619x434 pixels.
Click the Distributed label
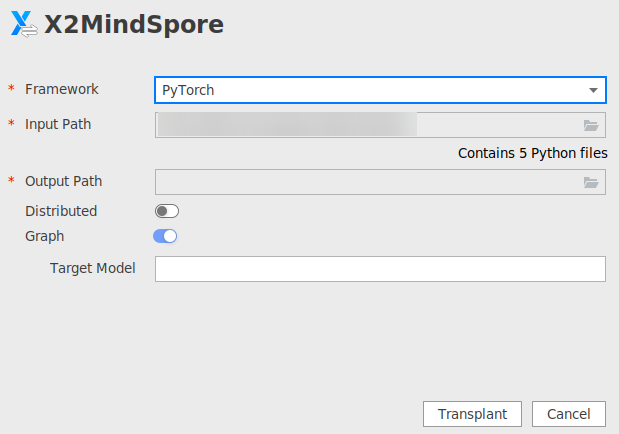click(x=61, y=211)
